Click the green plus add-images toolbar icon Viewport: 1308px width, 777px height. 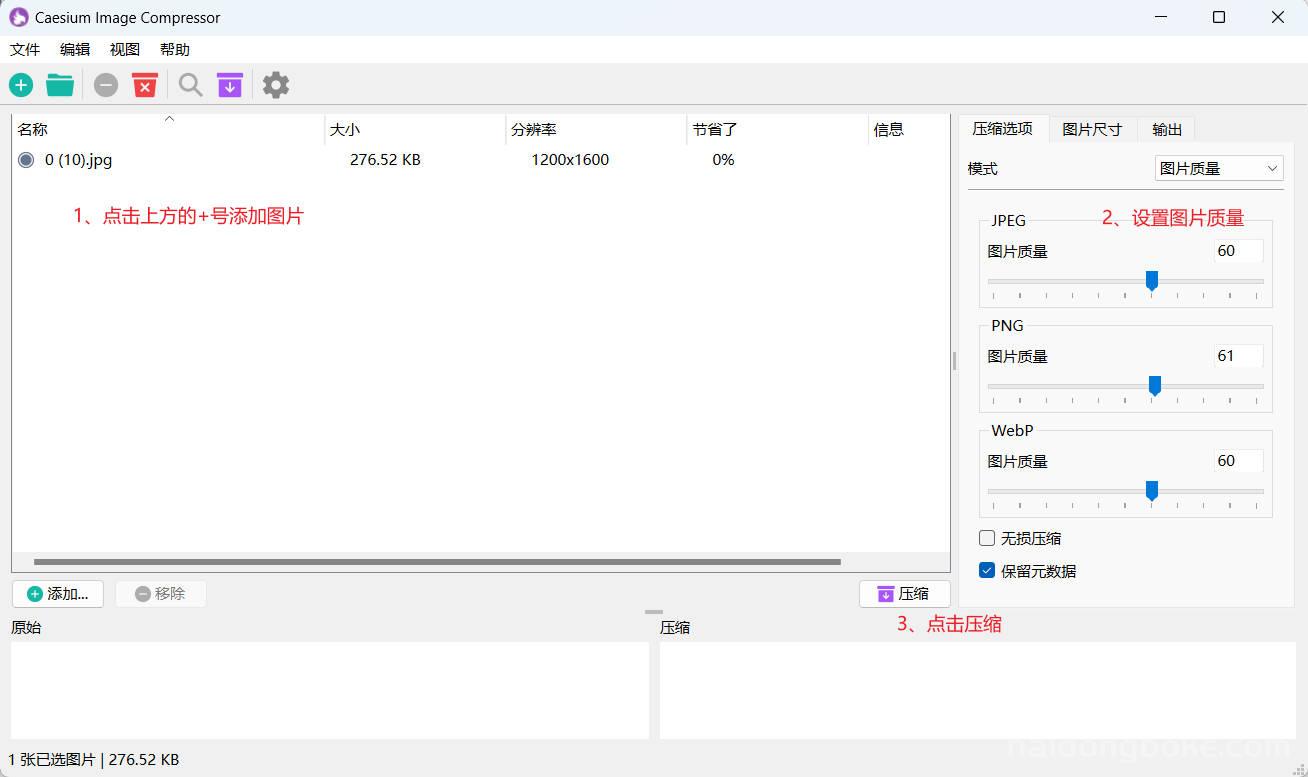click(x=21, y=85)
